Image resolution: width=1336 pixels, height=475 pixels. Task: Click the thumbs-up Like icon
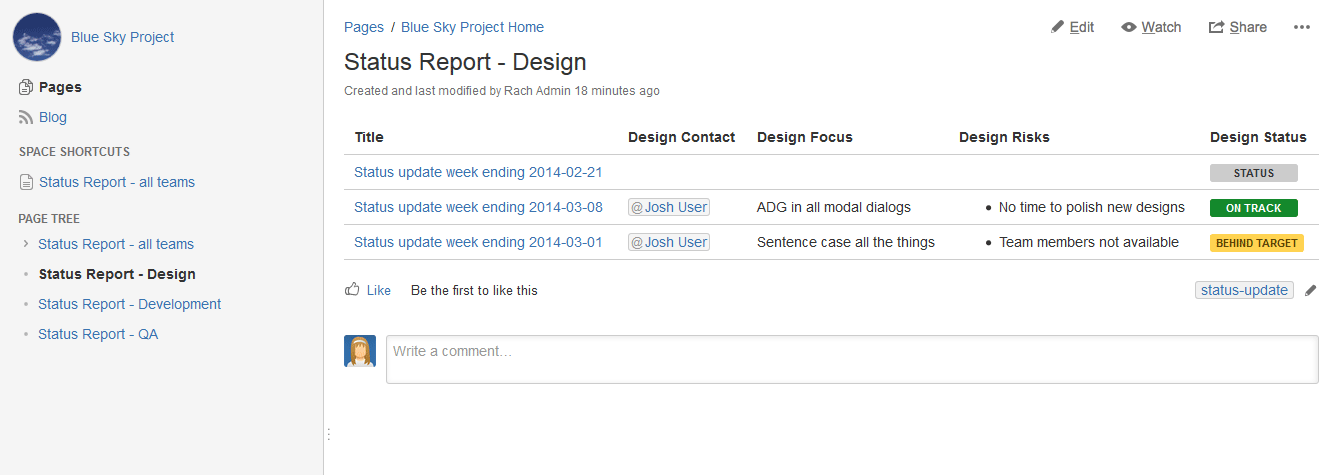352,290
